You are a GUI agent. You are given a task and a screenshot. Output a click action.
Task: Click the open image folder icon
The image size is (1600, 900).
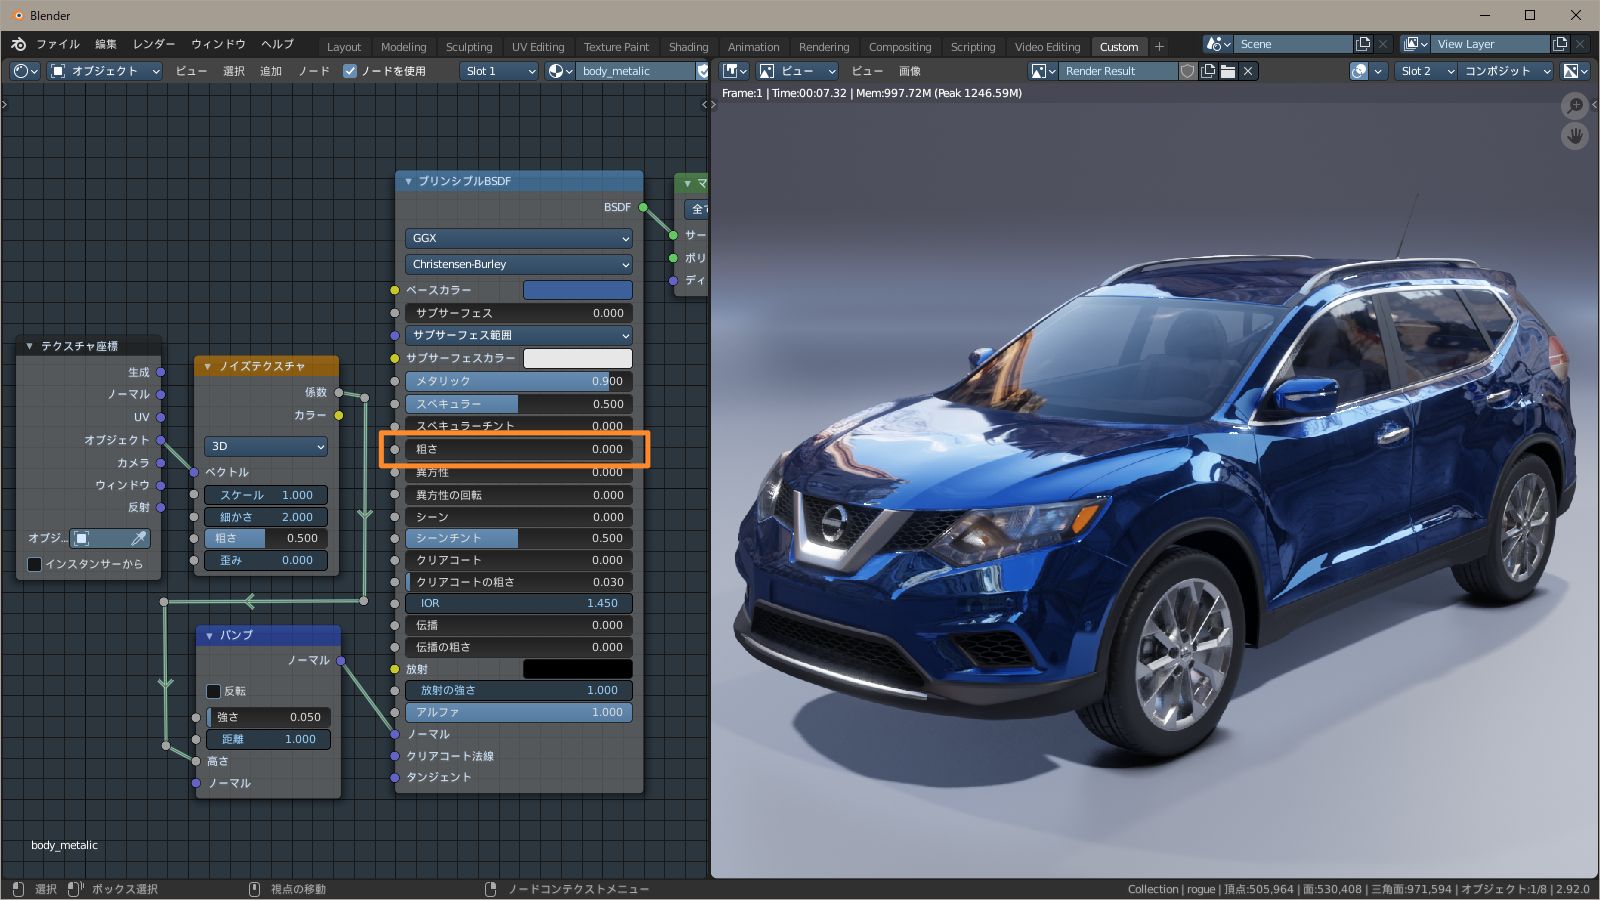(1228, 71)
